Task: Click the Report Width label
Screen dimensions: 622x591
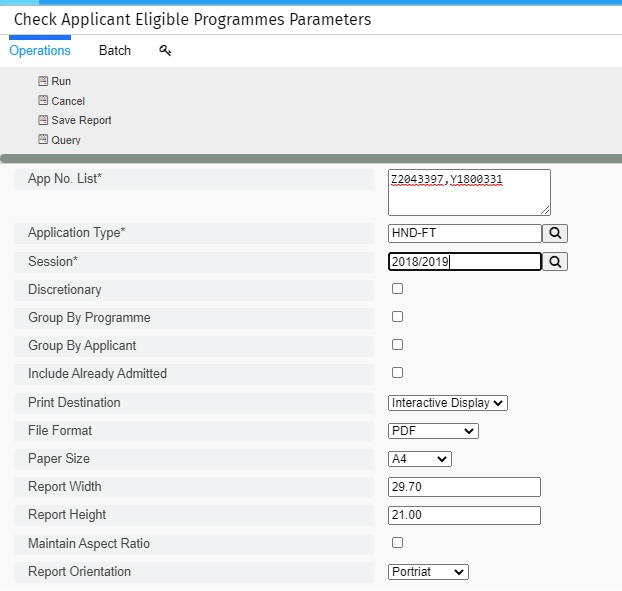Action: [65, 487]
